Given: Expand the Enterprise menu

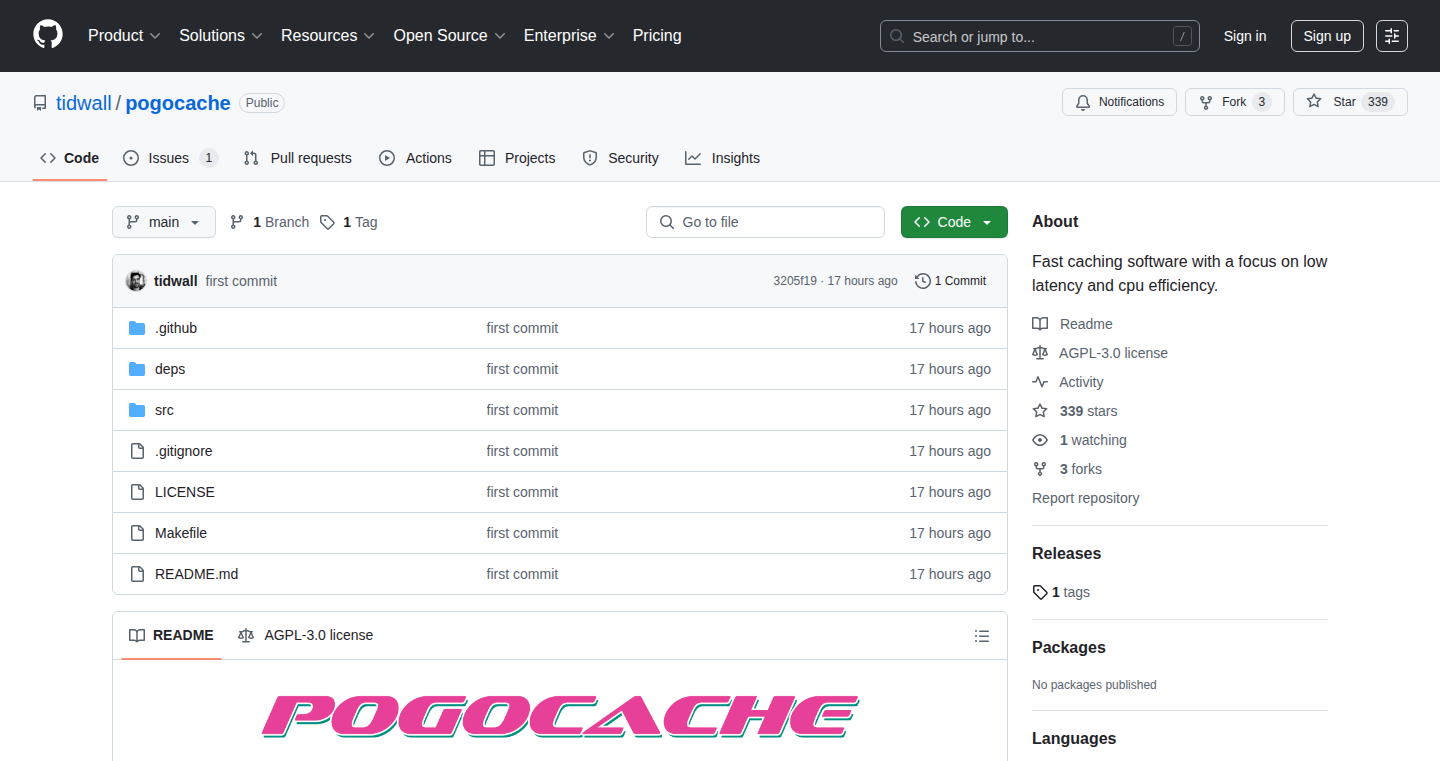Looking at the screenshot, I should [569, 35].
